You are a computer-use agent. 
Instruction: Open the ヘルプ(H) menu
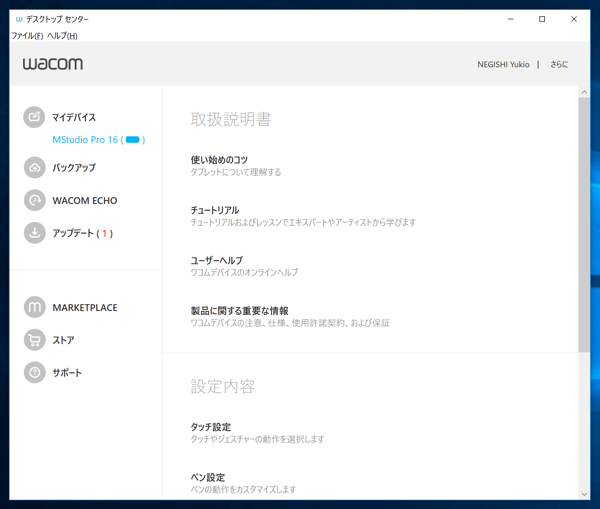point(62,36)
